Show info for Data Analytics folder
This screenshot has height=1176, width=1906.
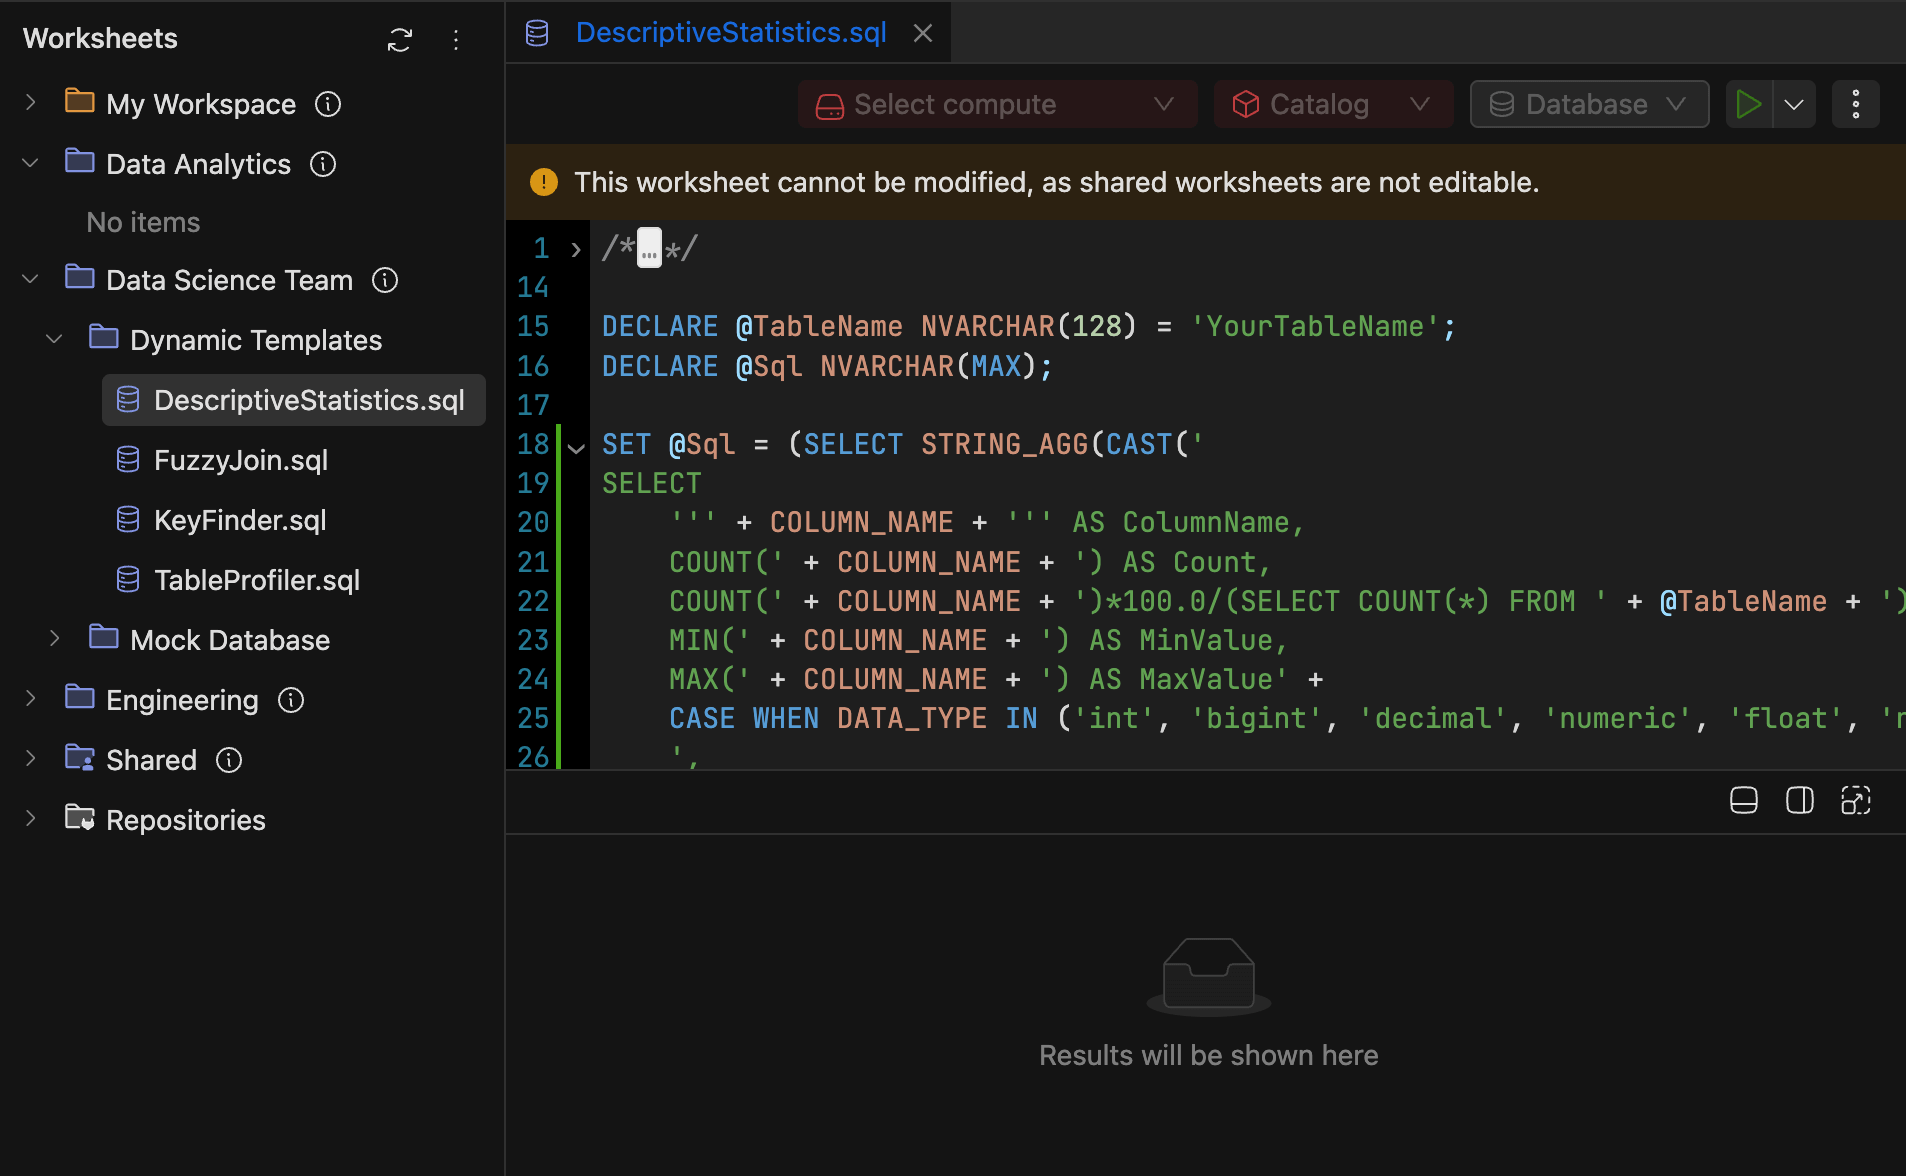coord(323,164)
